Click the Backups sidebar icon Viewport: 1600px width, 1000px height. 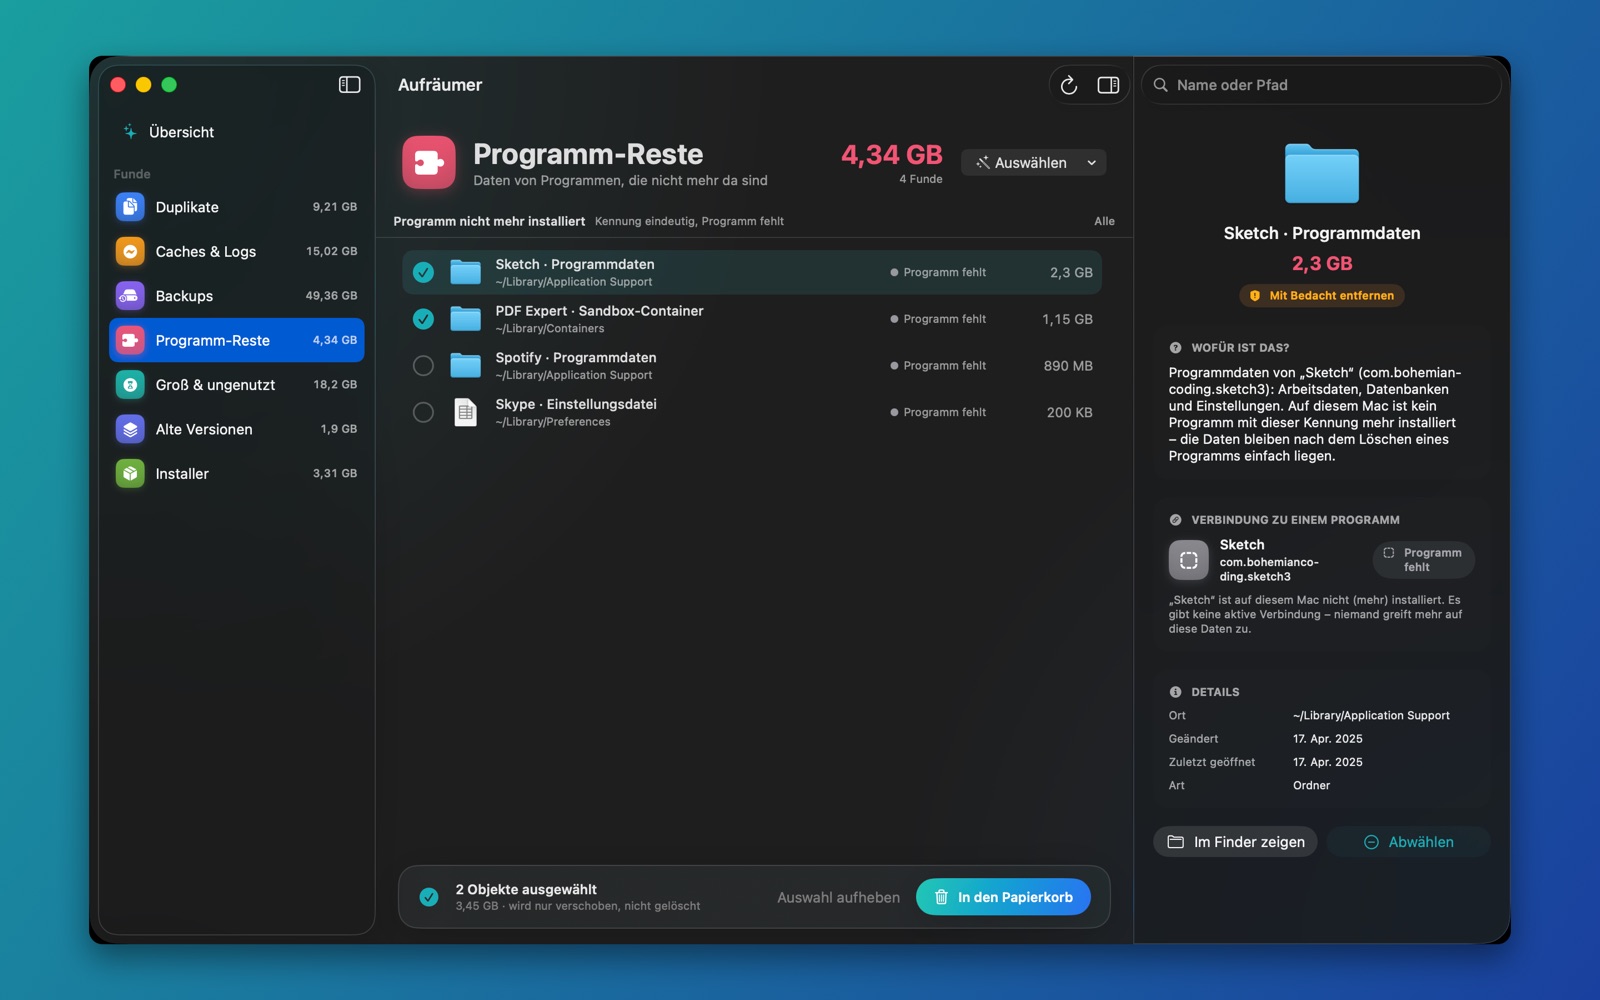130,296
